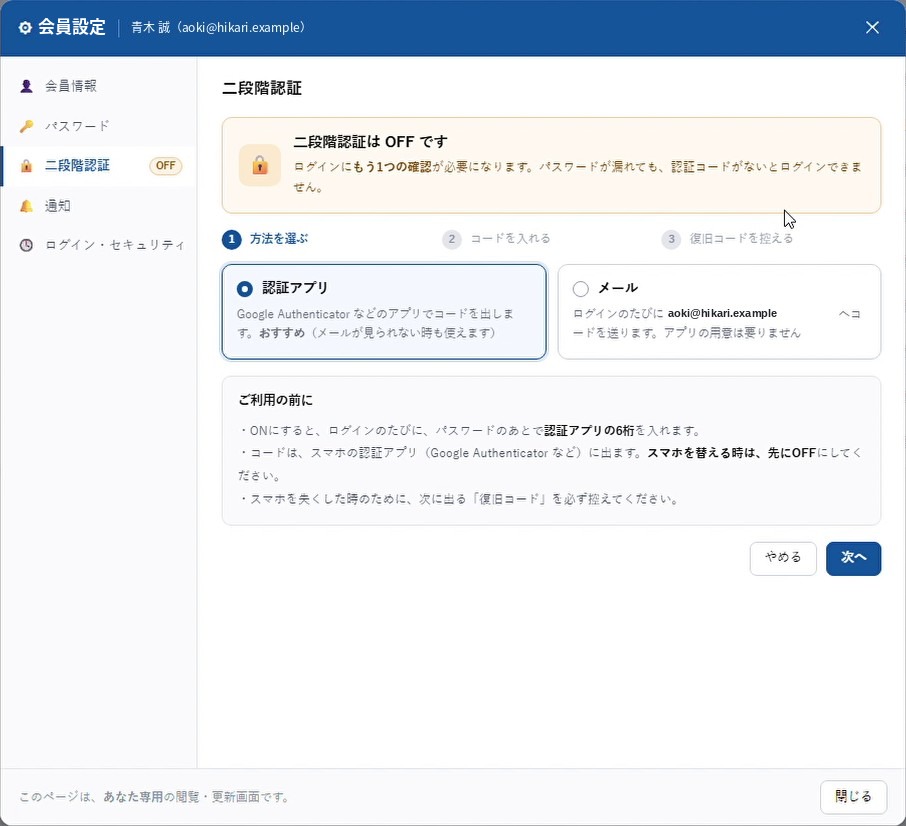Click the lock icon in sidebar 二段階認証
906x826 pixels.
(x=26, y=166)
